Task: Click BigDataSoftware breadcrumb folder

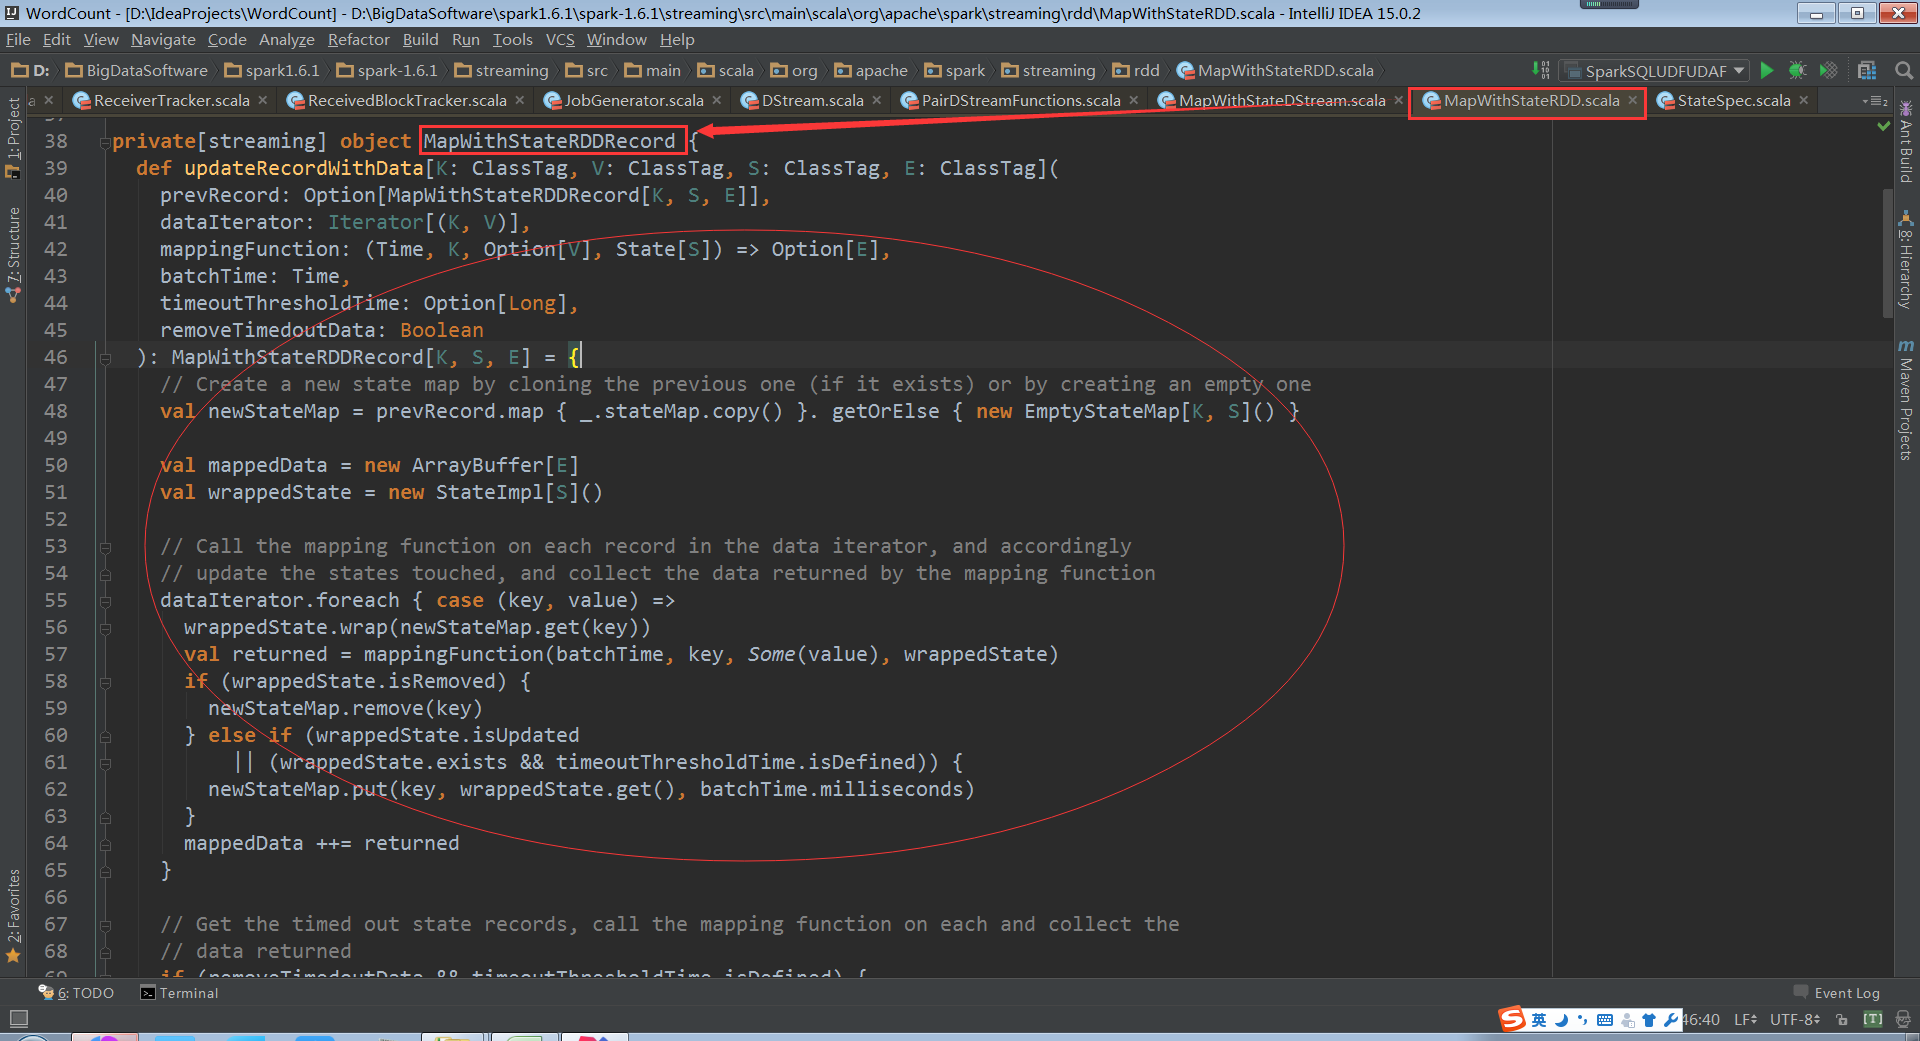Action: [x=136, y=71]
